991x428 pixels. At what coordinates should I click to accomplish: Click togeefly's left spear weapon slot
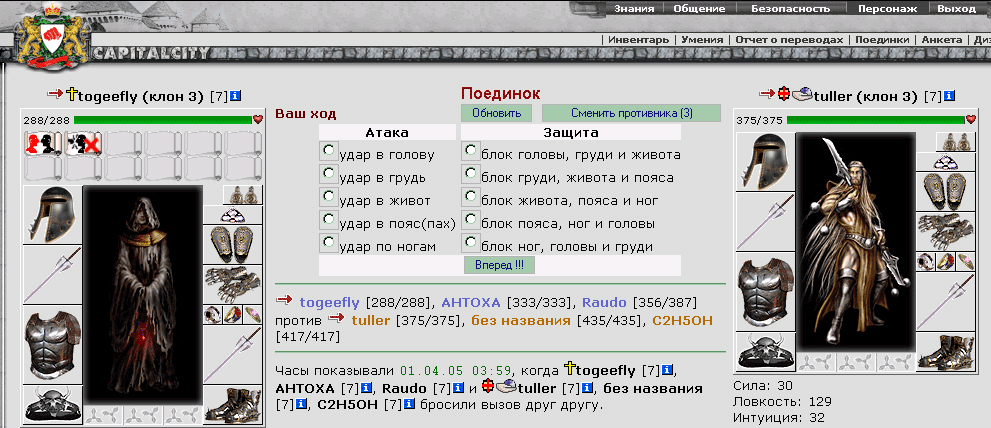pos(53,275)
